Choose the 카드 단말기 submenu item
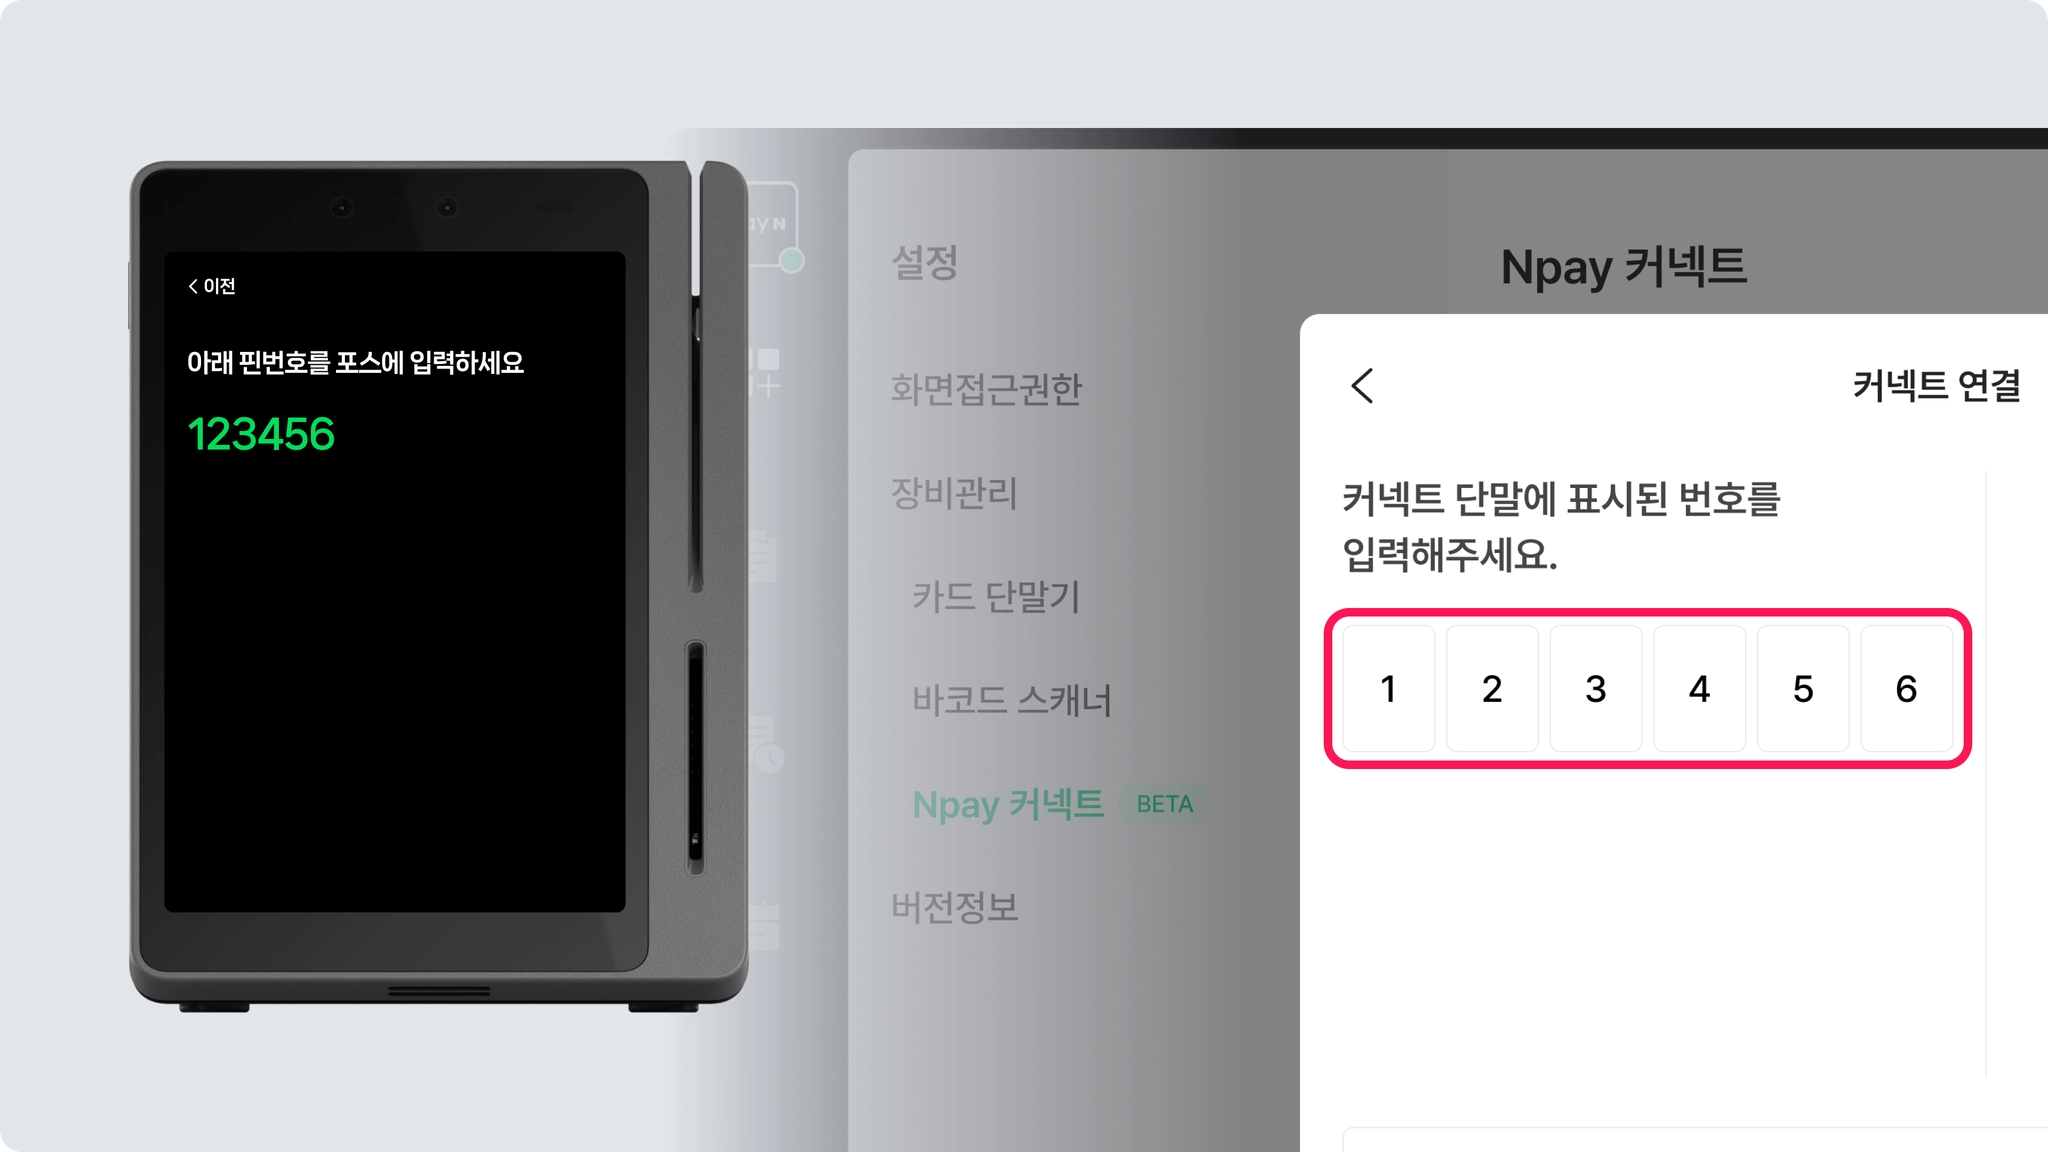 pos(996,597)
